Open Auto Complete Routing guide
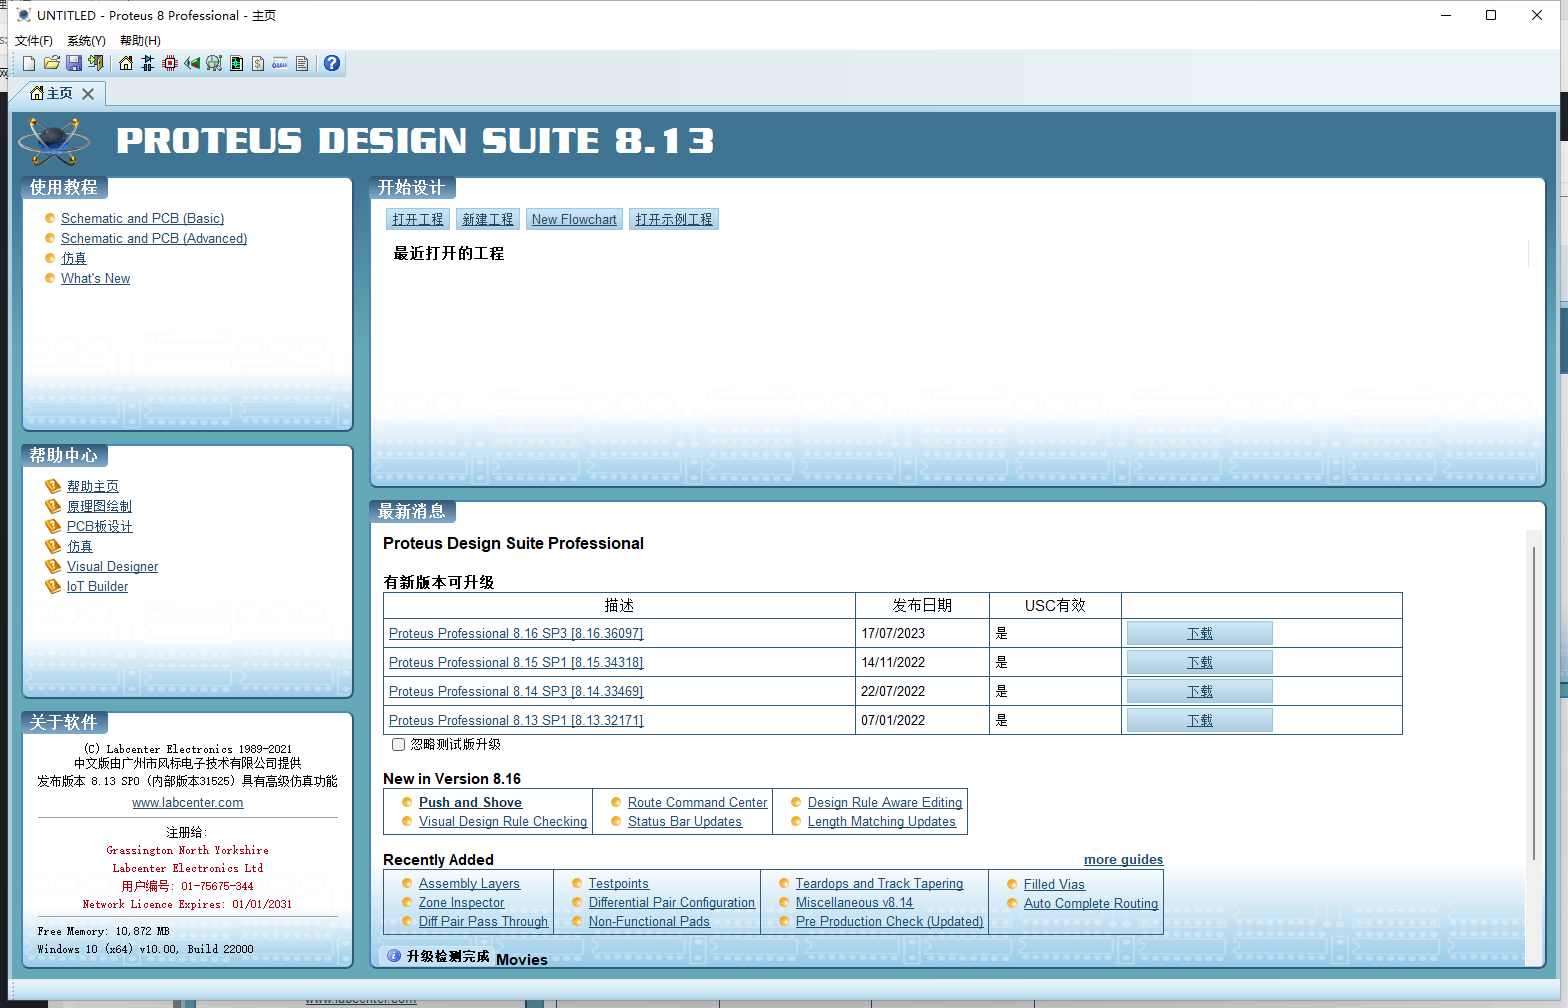Screen dimensions: 1568x1008 coord(1091,903)
